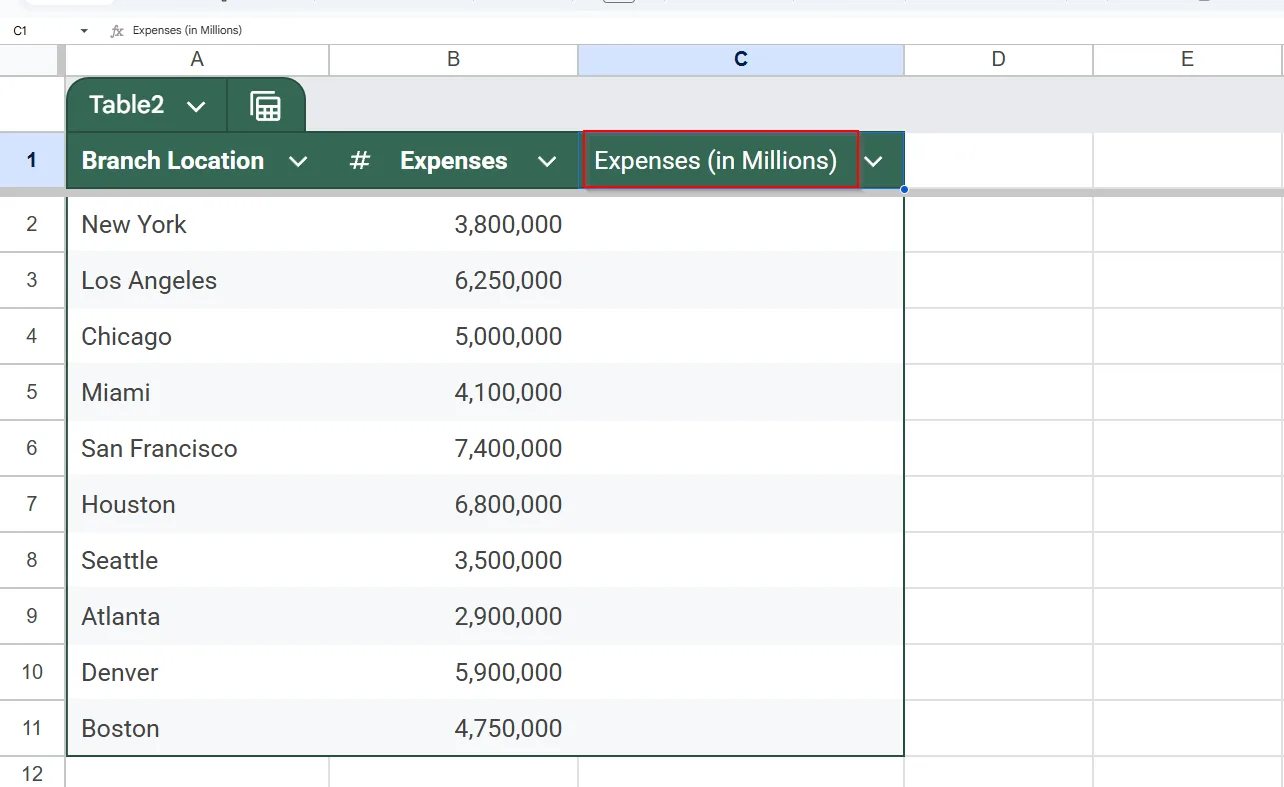The image size is (1284, 787).
Task: Click the Expenses header cell
Action: [x=453, y=161]
